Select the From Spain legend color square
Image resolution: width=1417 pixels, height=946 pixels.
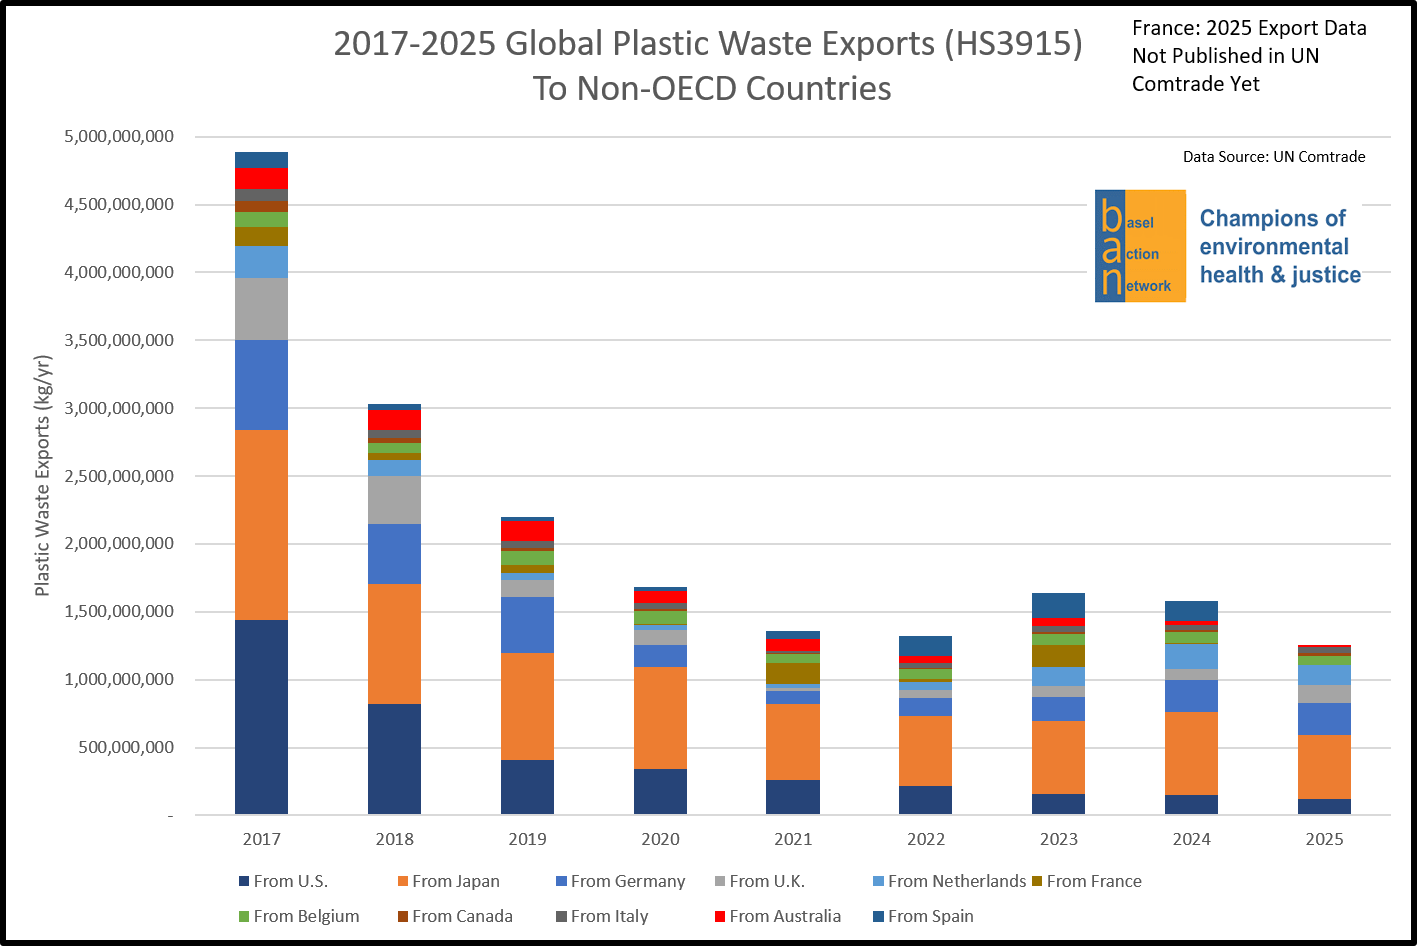click(878, 916)
